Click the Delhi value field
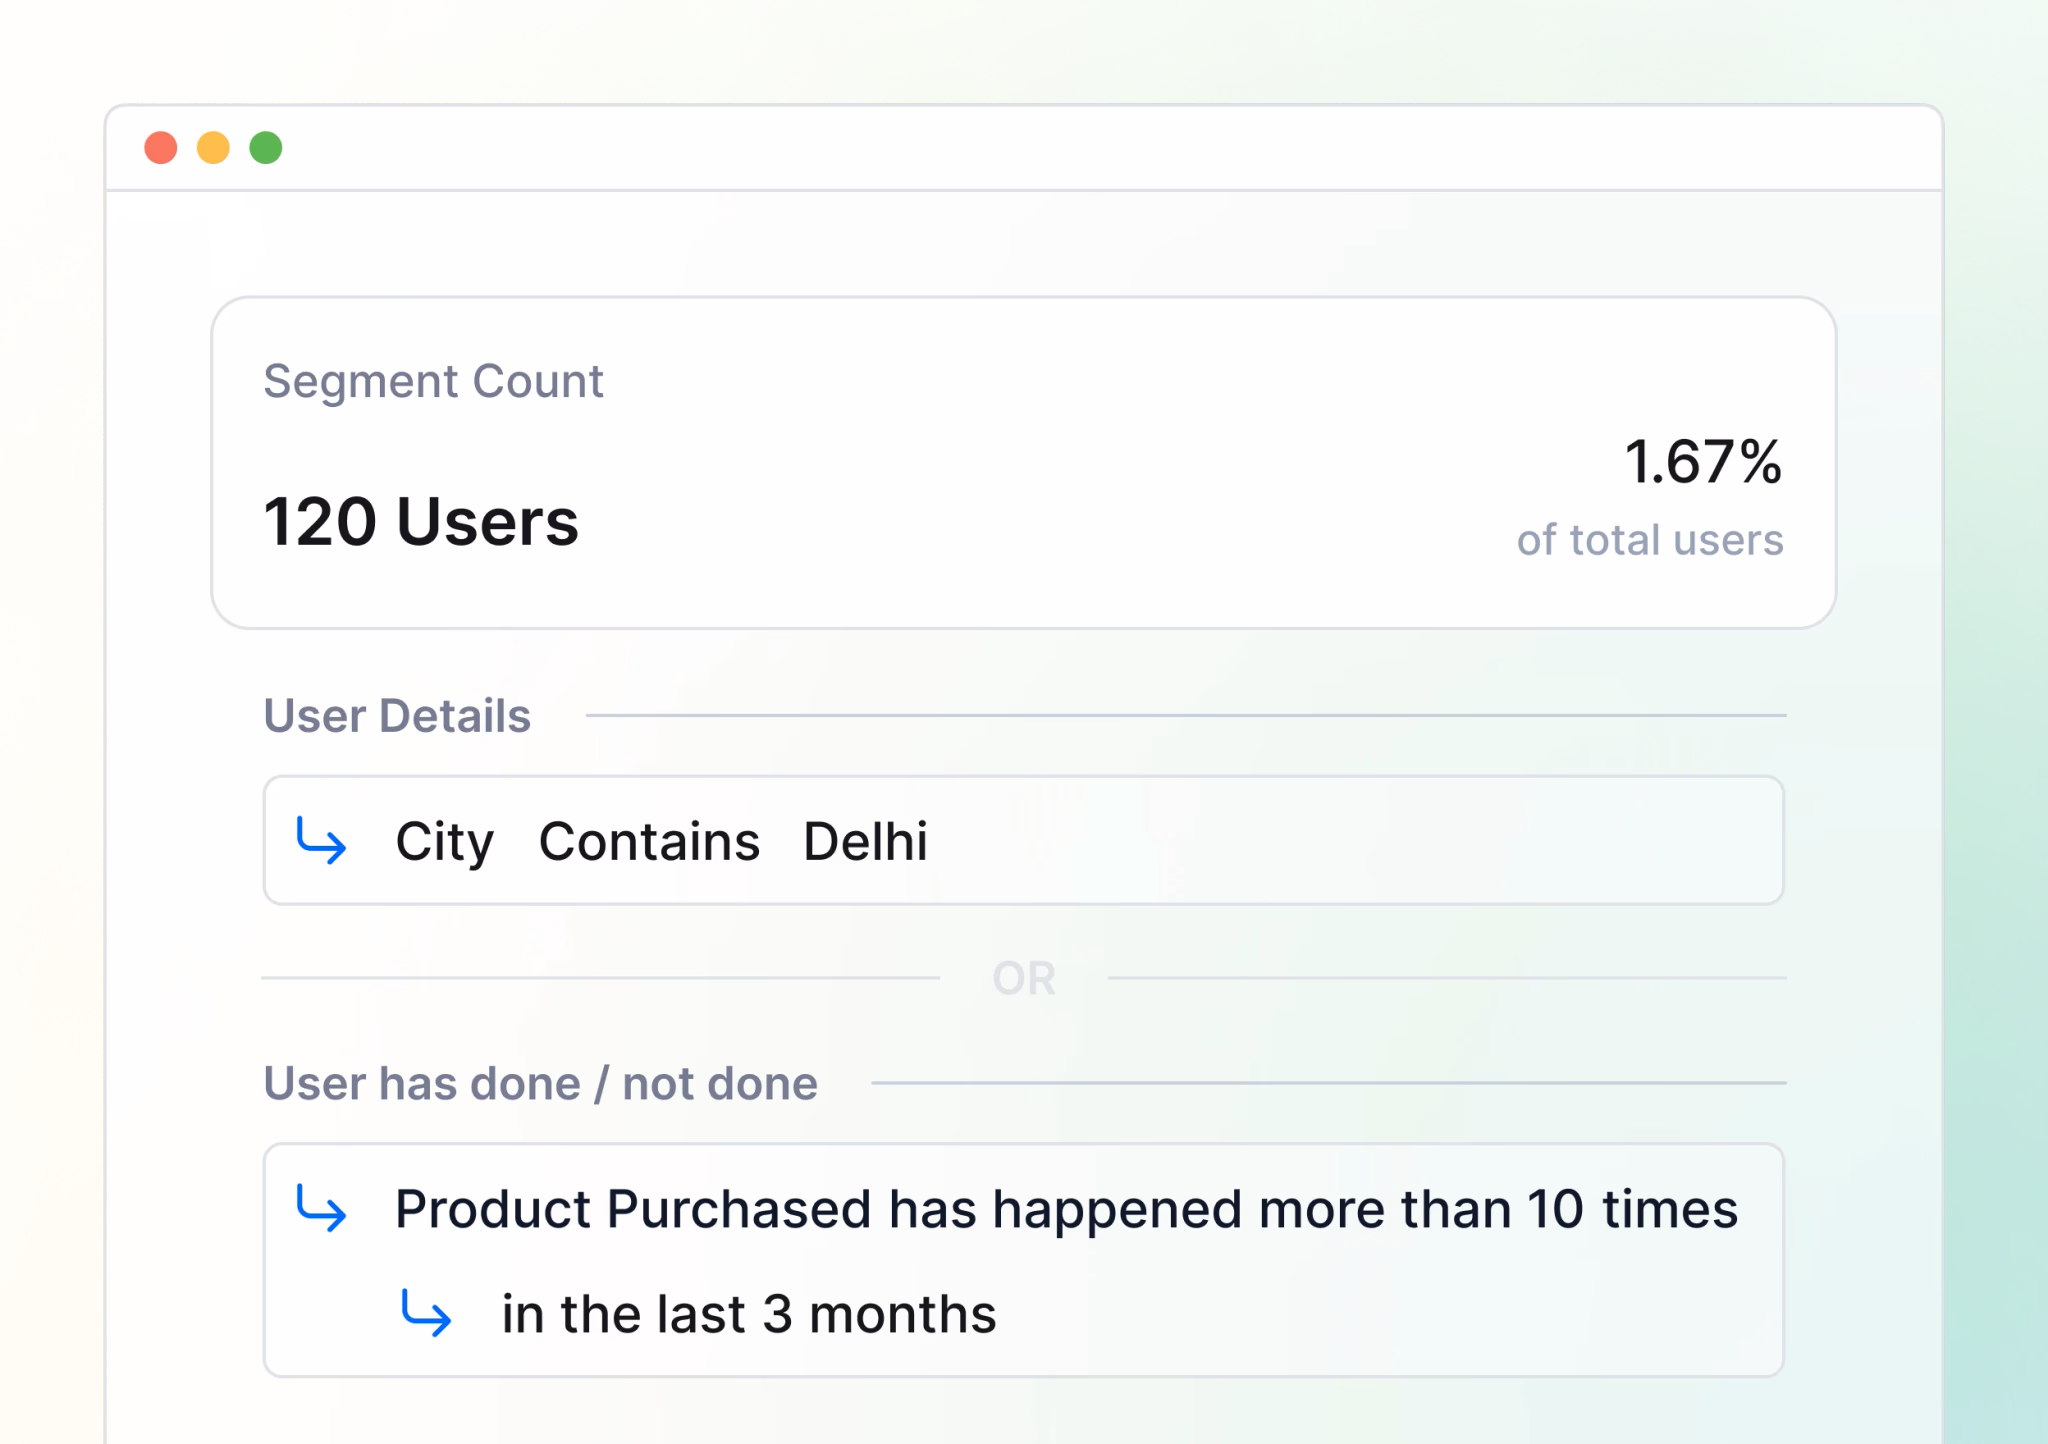This screenshot has height=1444, width=2048. click(x=865, y=842)
